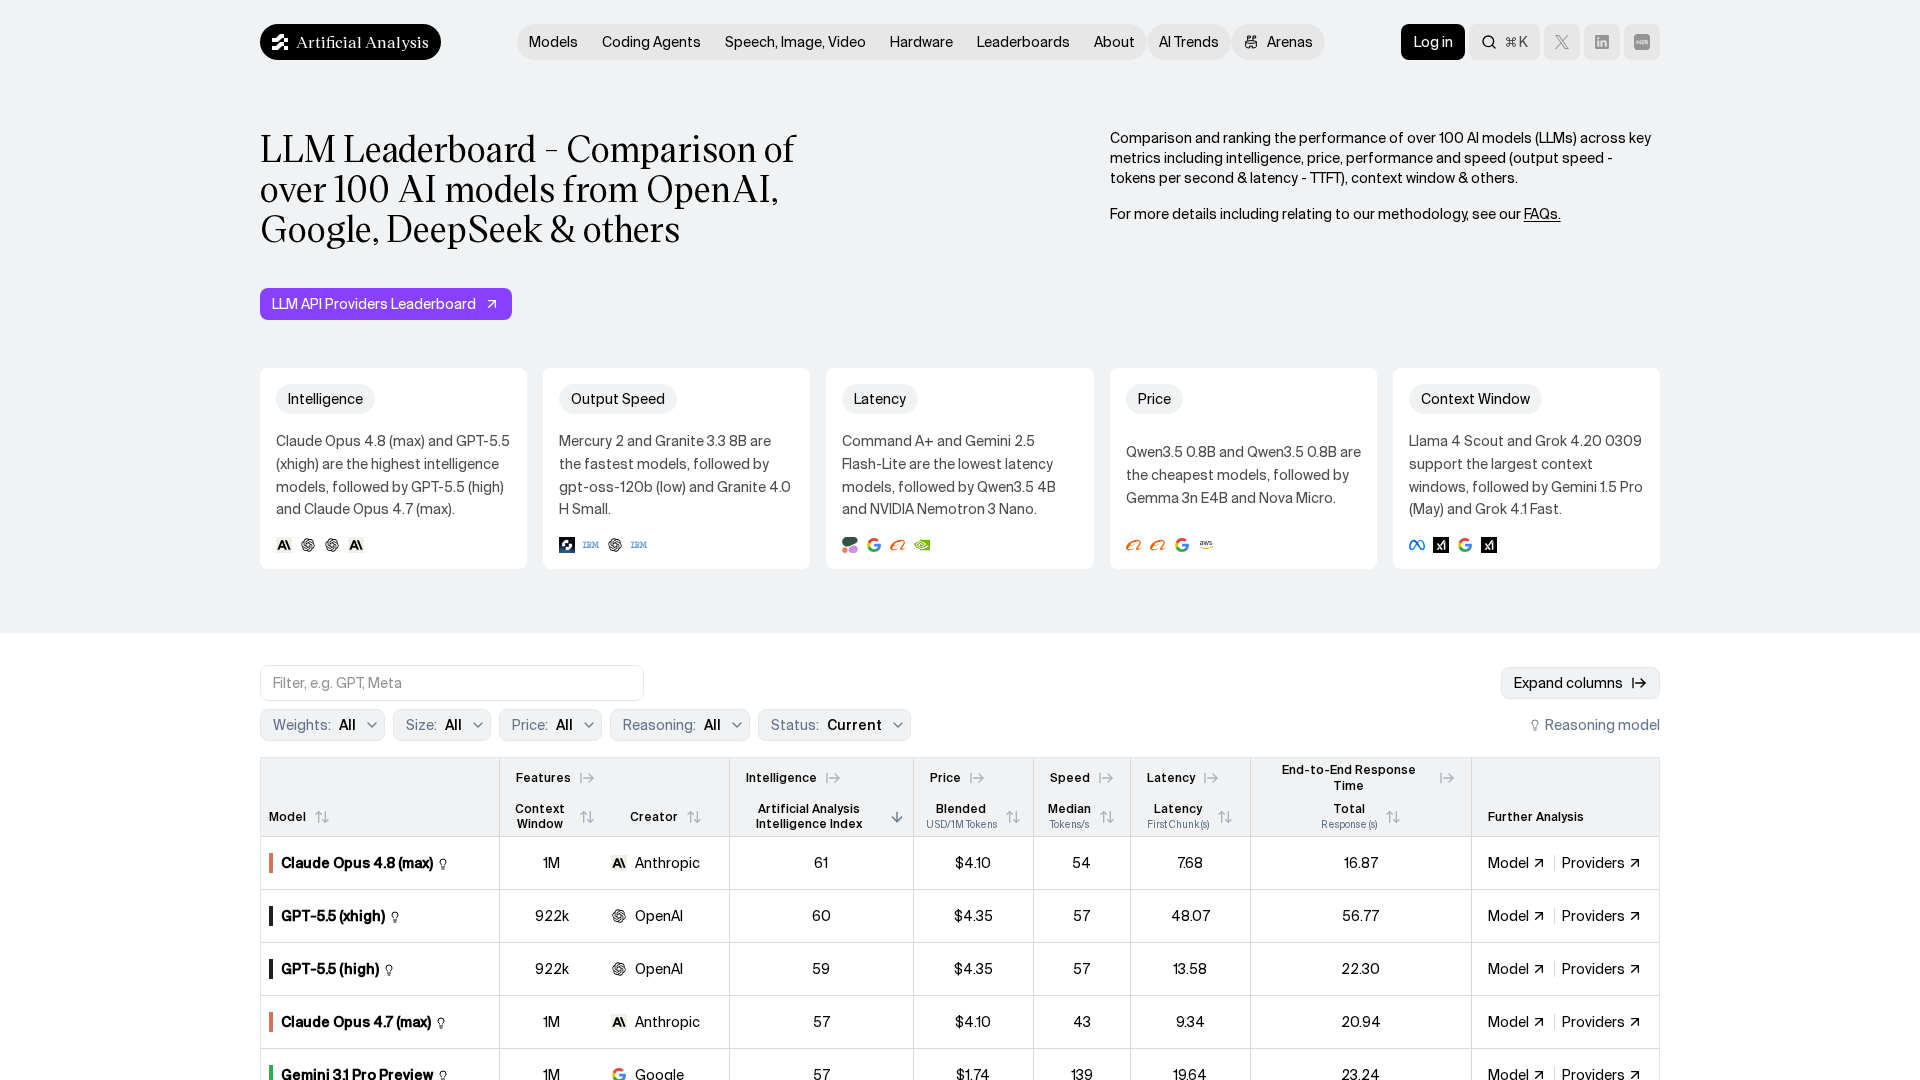Click the Meta logo in Context Window card
Screen dimensions: 1920x1080
pyautogui.click(x=1417, y=545)
